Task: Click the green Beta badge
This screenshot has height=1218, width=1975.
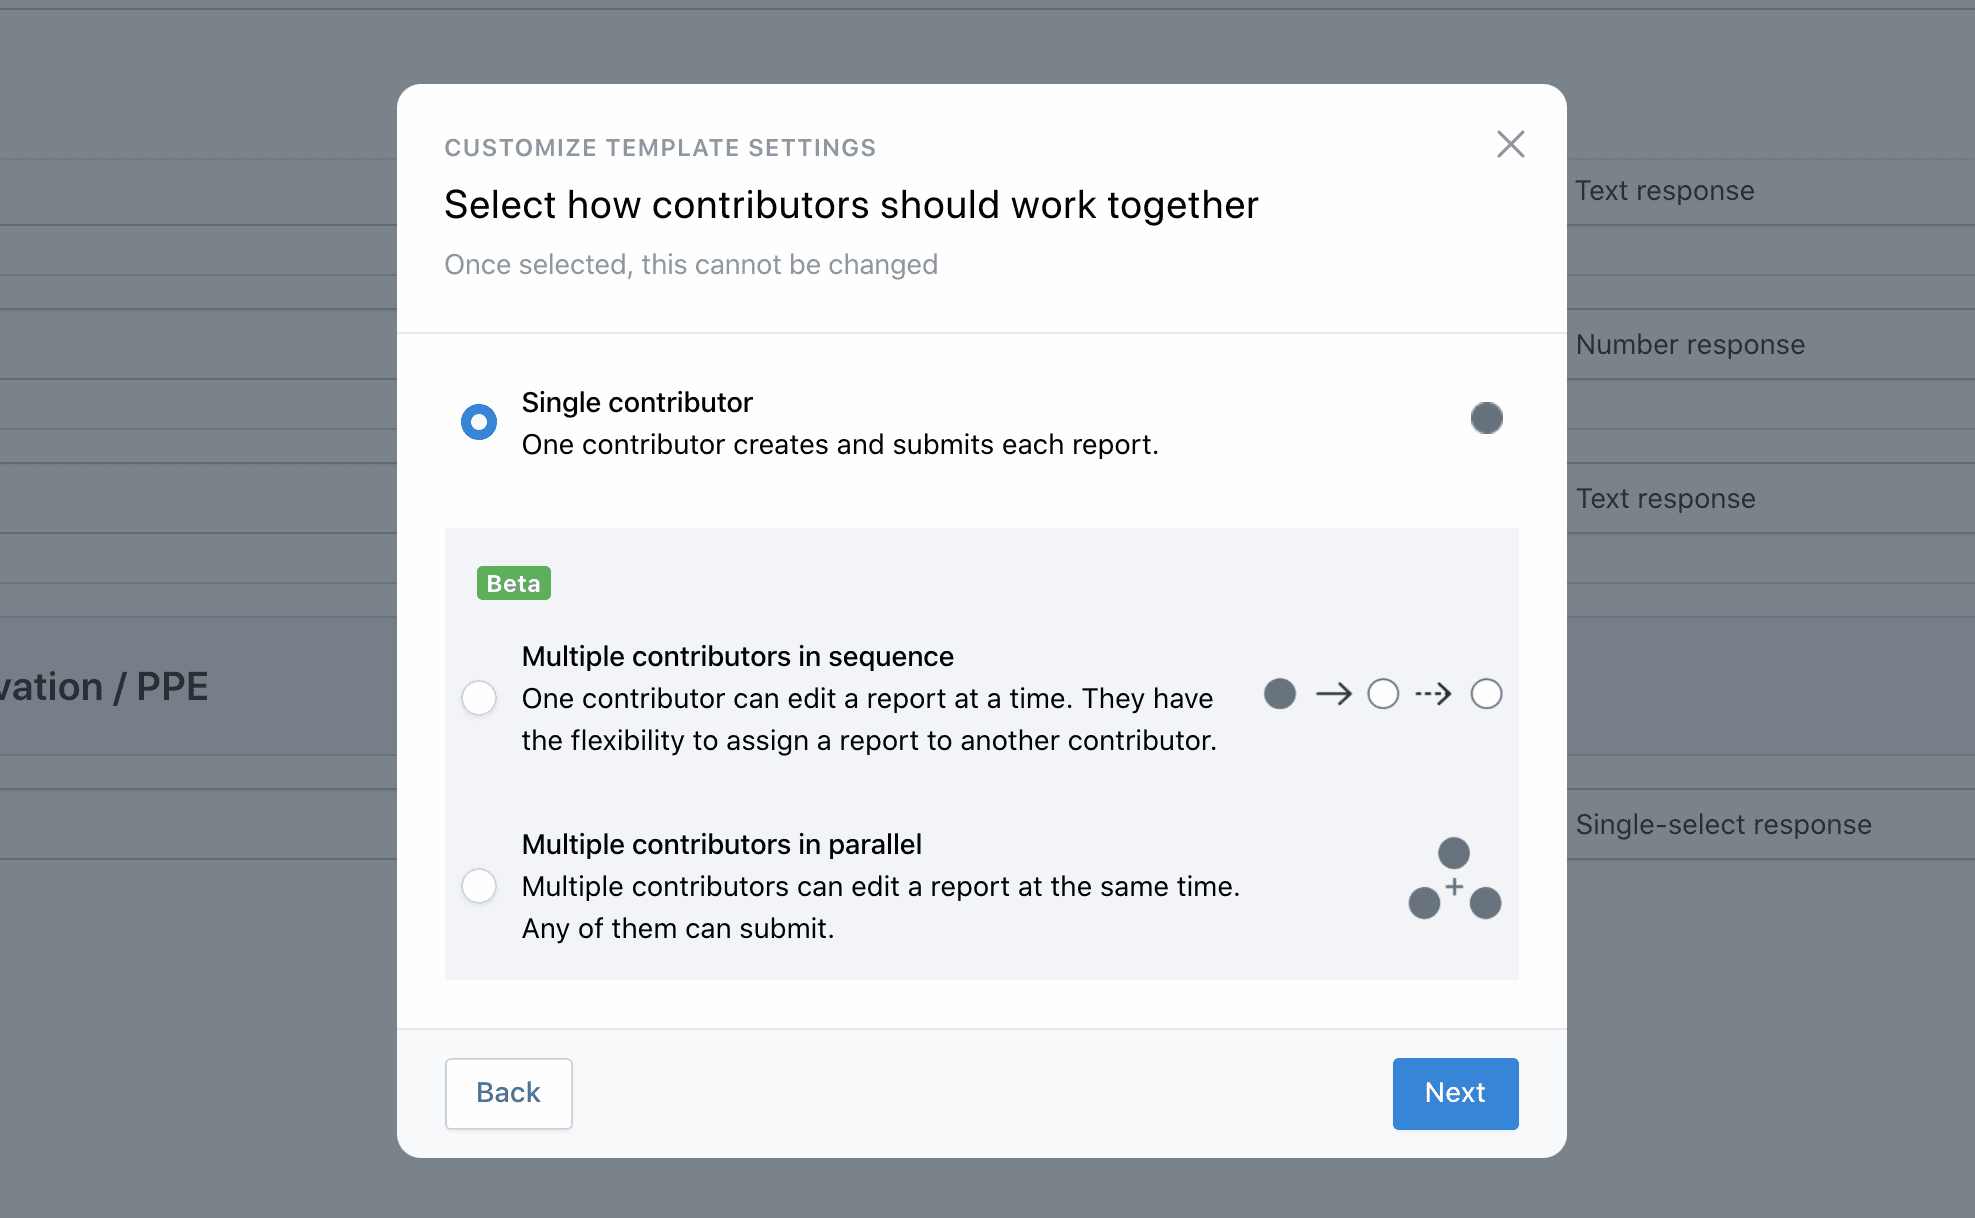Action: [513, 583]
